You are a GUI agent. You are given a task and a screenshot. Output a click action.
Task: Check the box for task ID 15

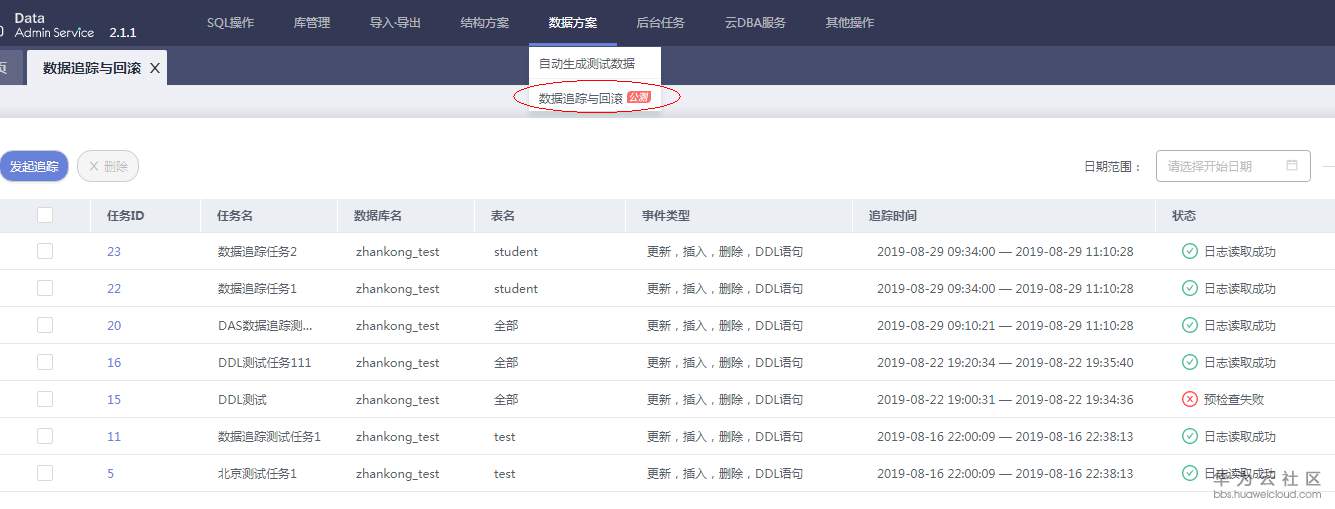pyautogui.click(x=45, y=399)
